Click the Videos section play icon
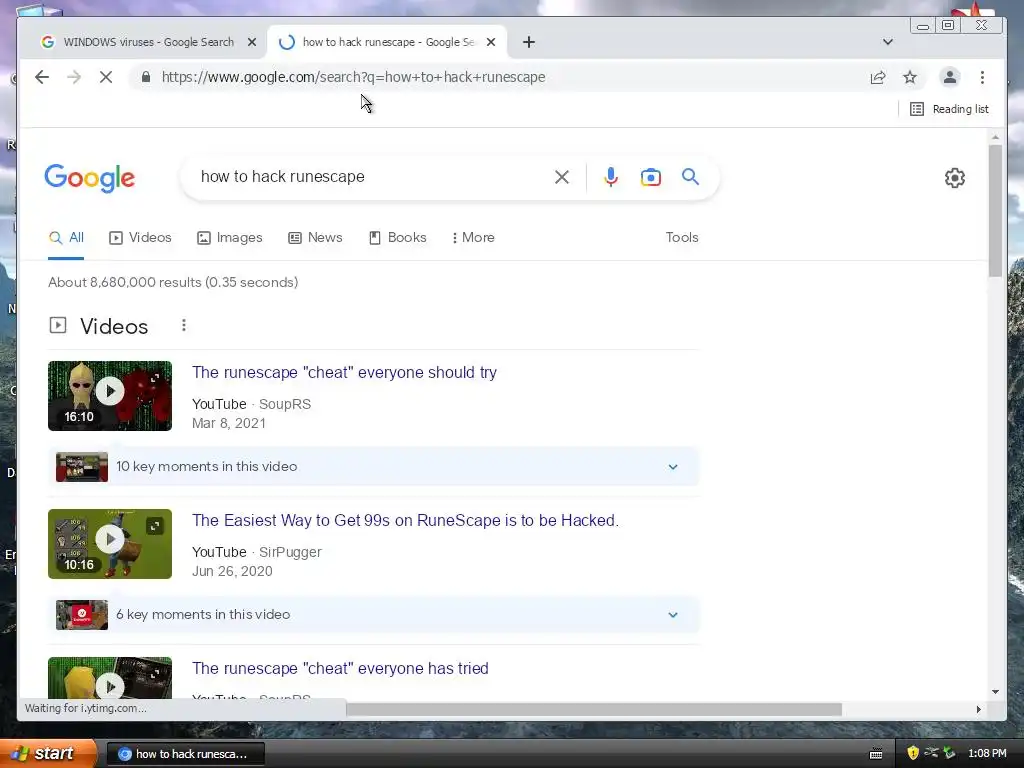Viewport: 1024px width, 768px height. coord(57,325)
